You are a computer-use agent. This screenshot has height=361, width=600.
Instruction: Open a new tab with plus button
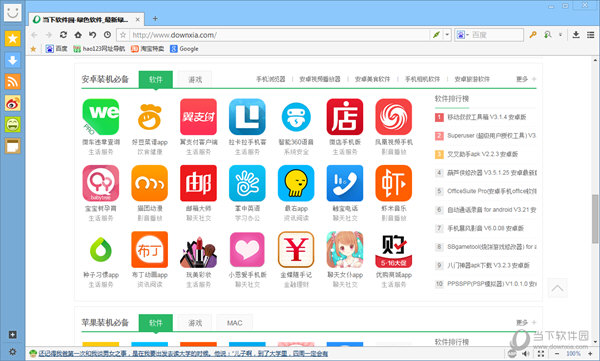155,18
